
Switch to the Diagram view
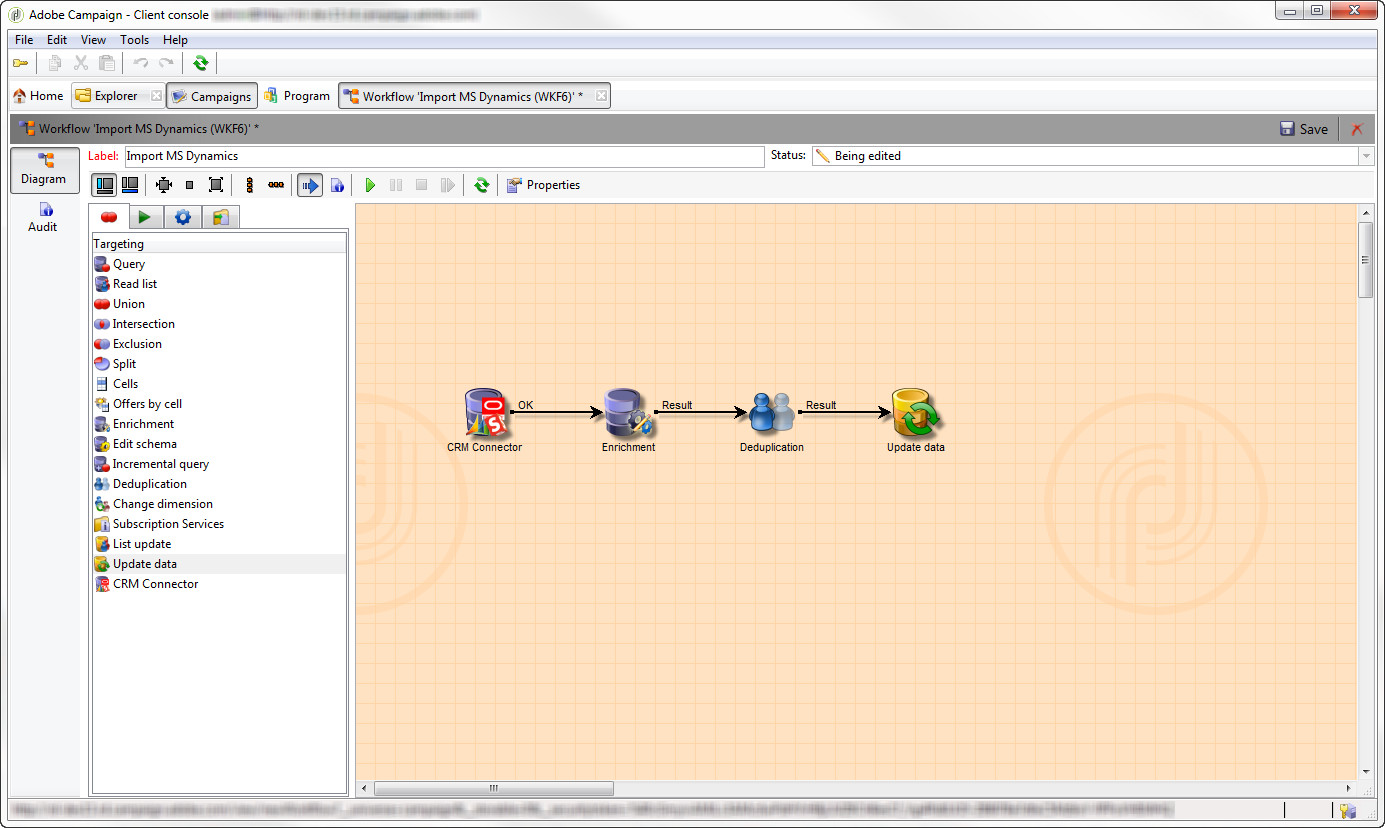tap(45, 169)
